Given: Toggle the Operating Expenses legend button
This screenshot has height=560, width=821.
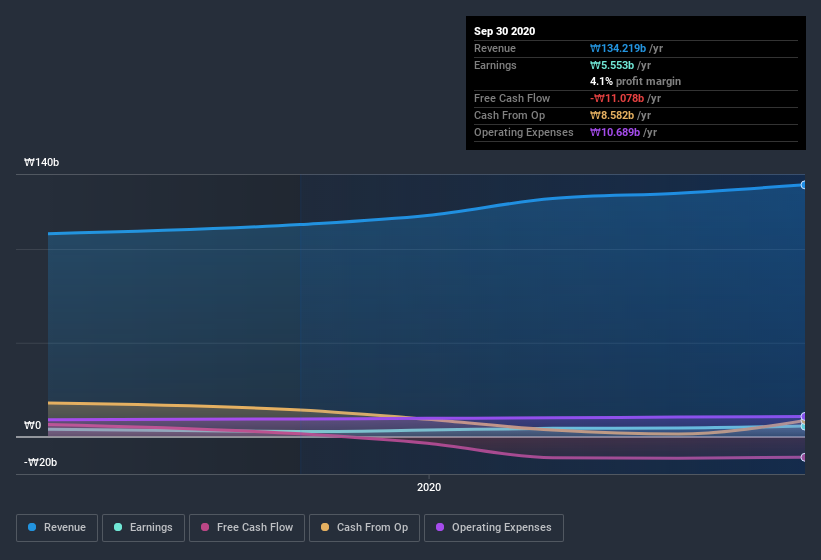Looking at the screenshot, I should tap(494, 528).
